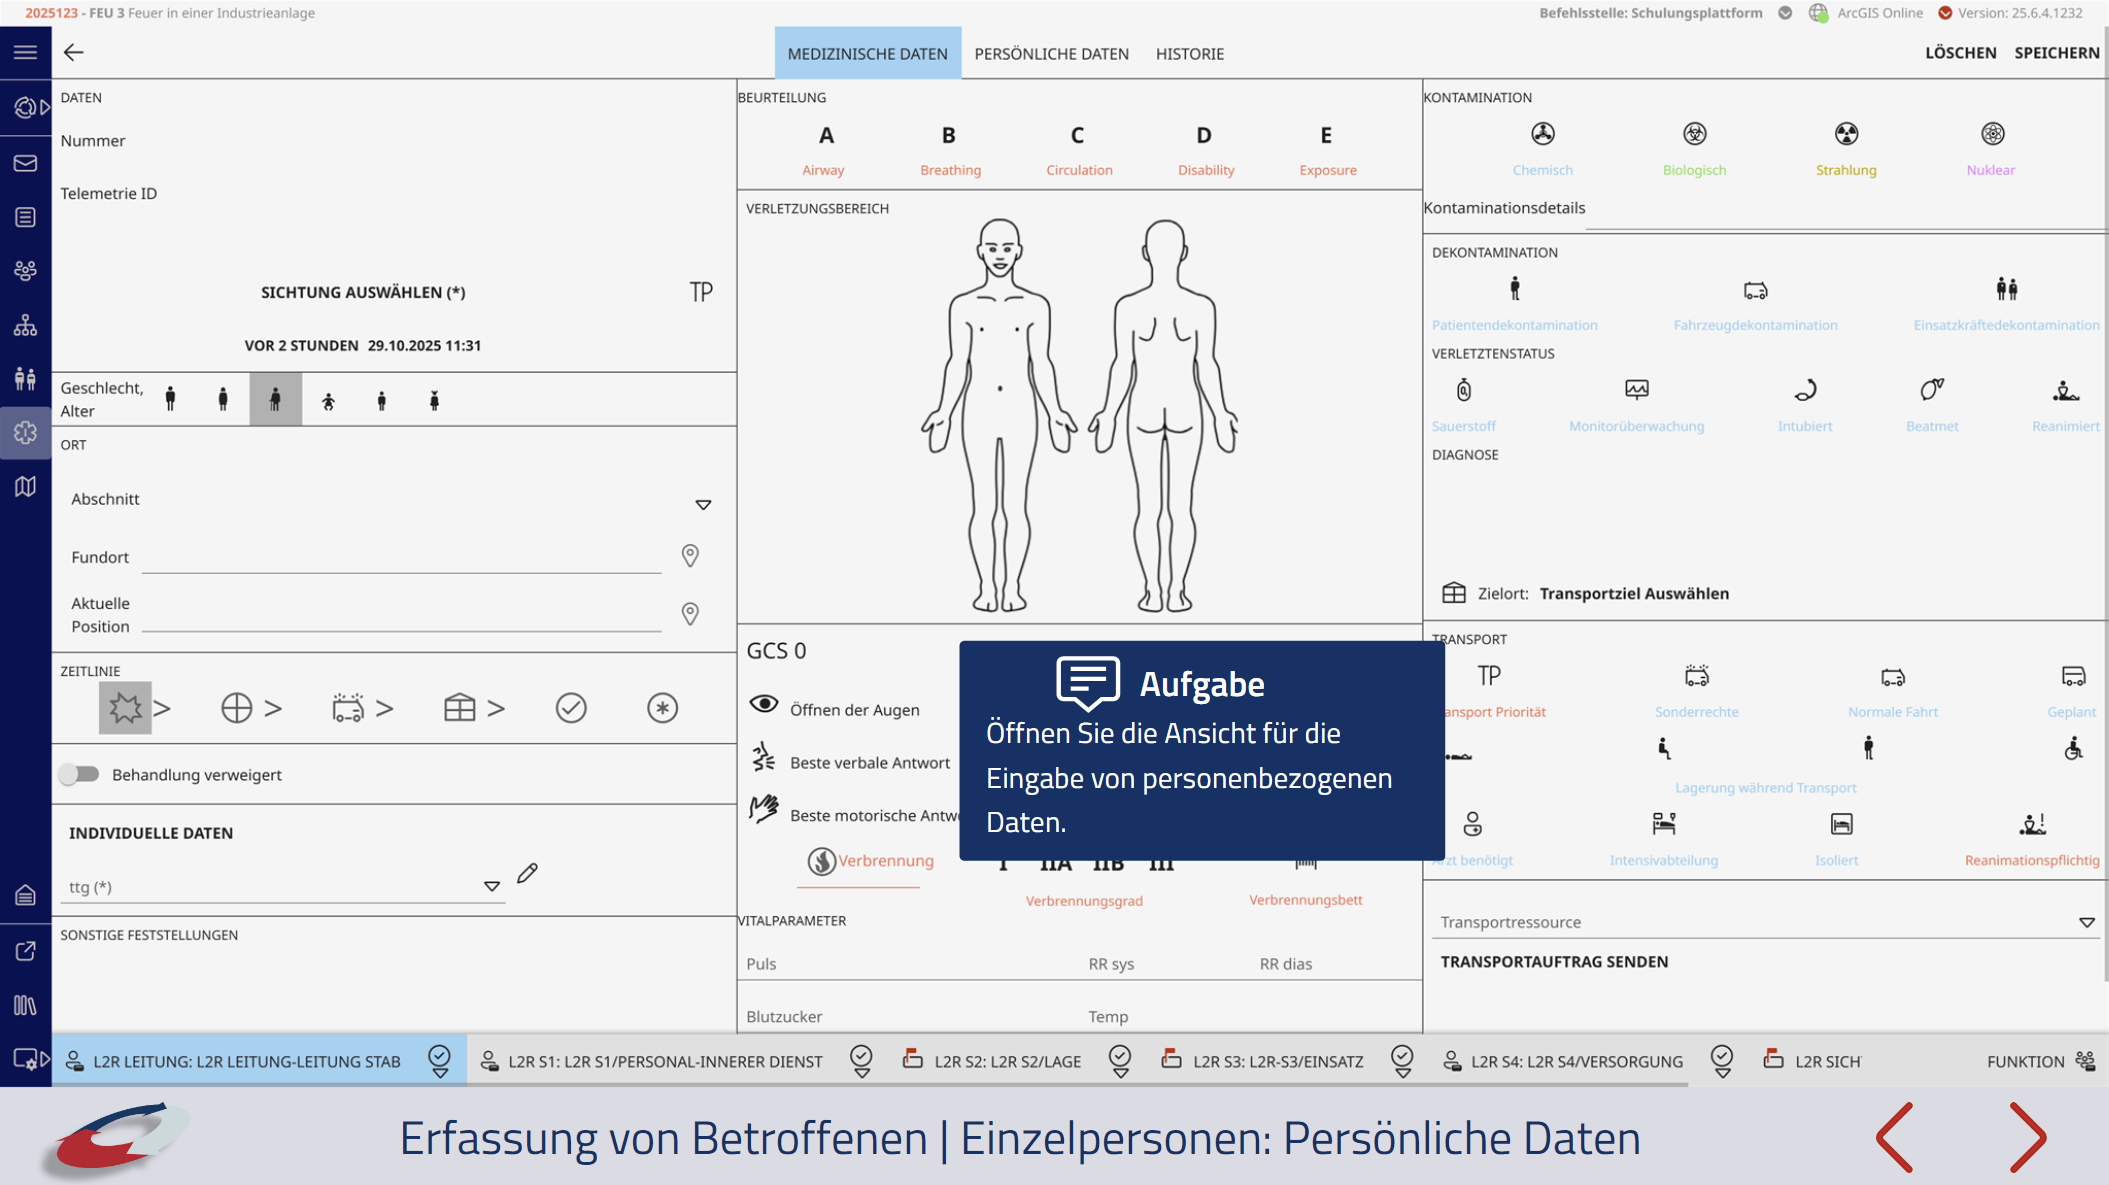
Task: Open the Transportressource dropdown
Action: coord(2086,922)
